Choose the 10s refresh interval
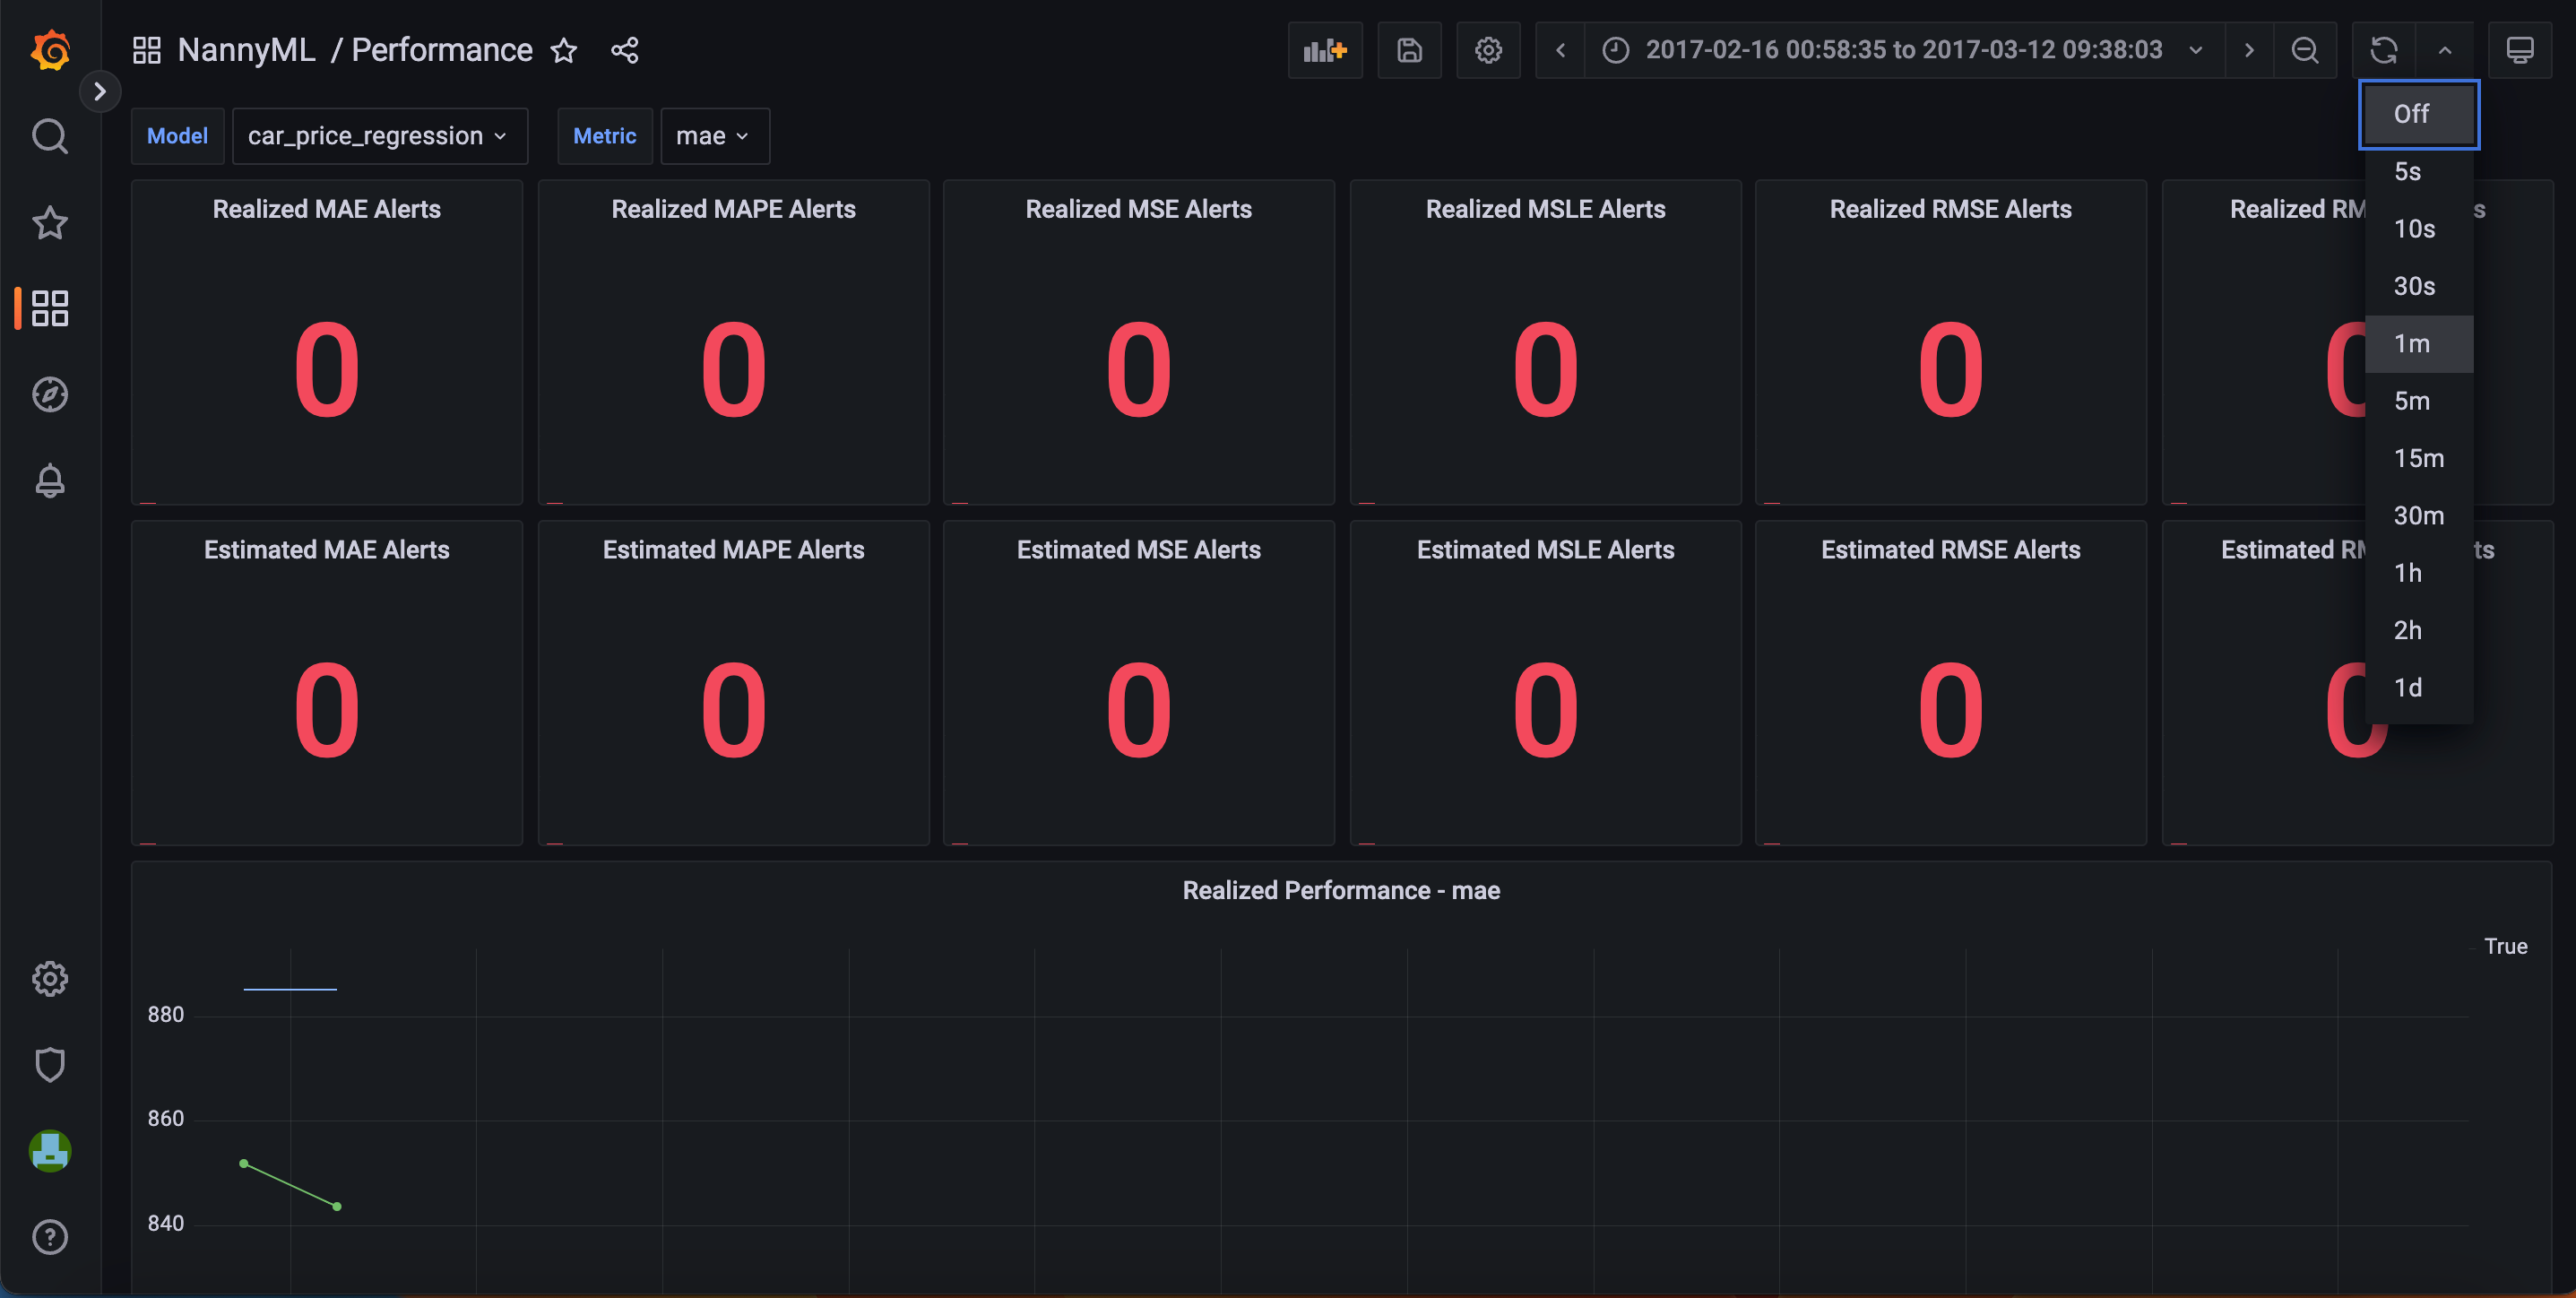Image resolution: width=2576 pixels, height=1298 pixels. (x=2419, y=229)
